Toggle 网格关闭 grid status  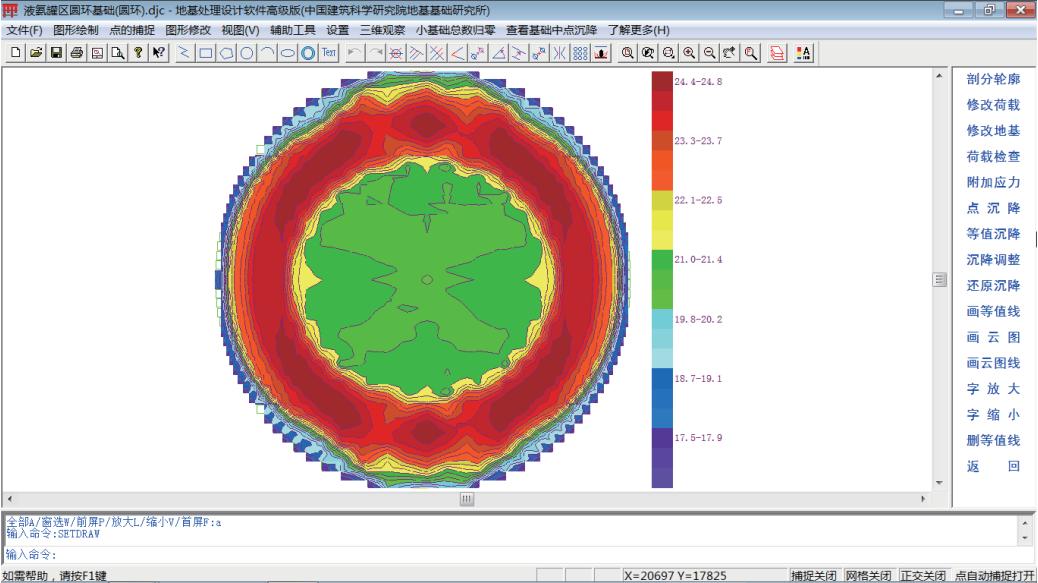point(868,576)
